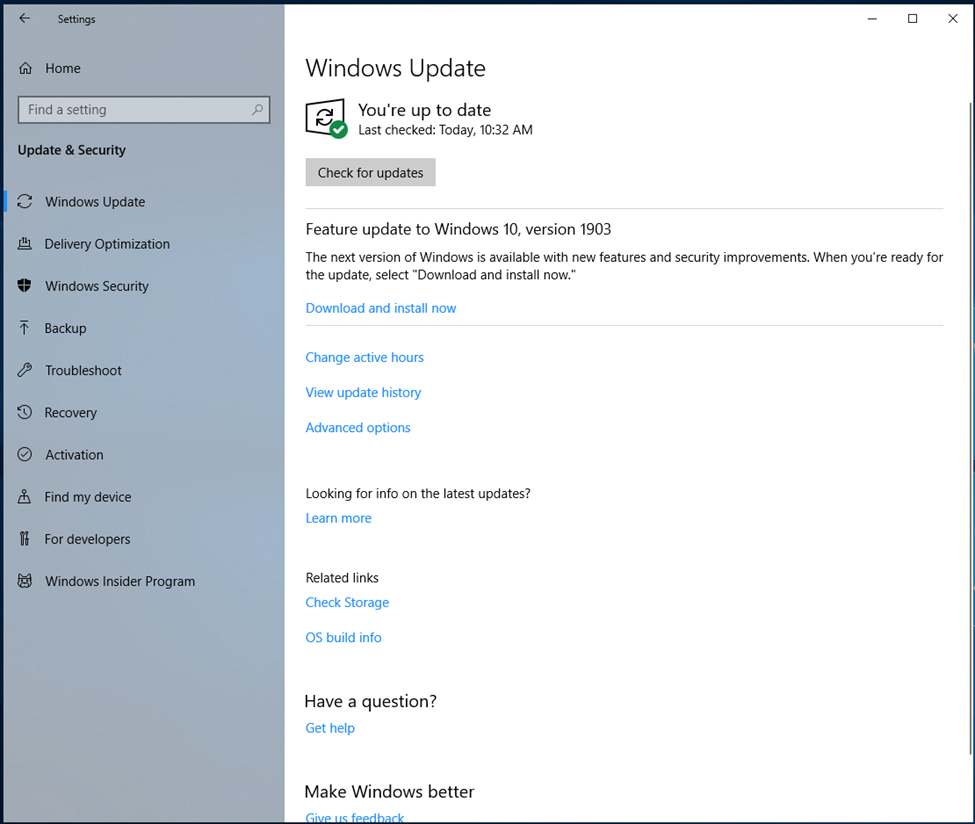Open the Check Storage link

(347, 603)
